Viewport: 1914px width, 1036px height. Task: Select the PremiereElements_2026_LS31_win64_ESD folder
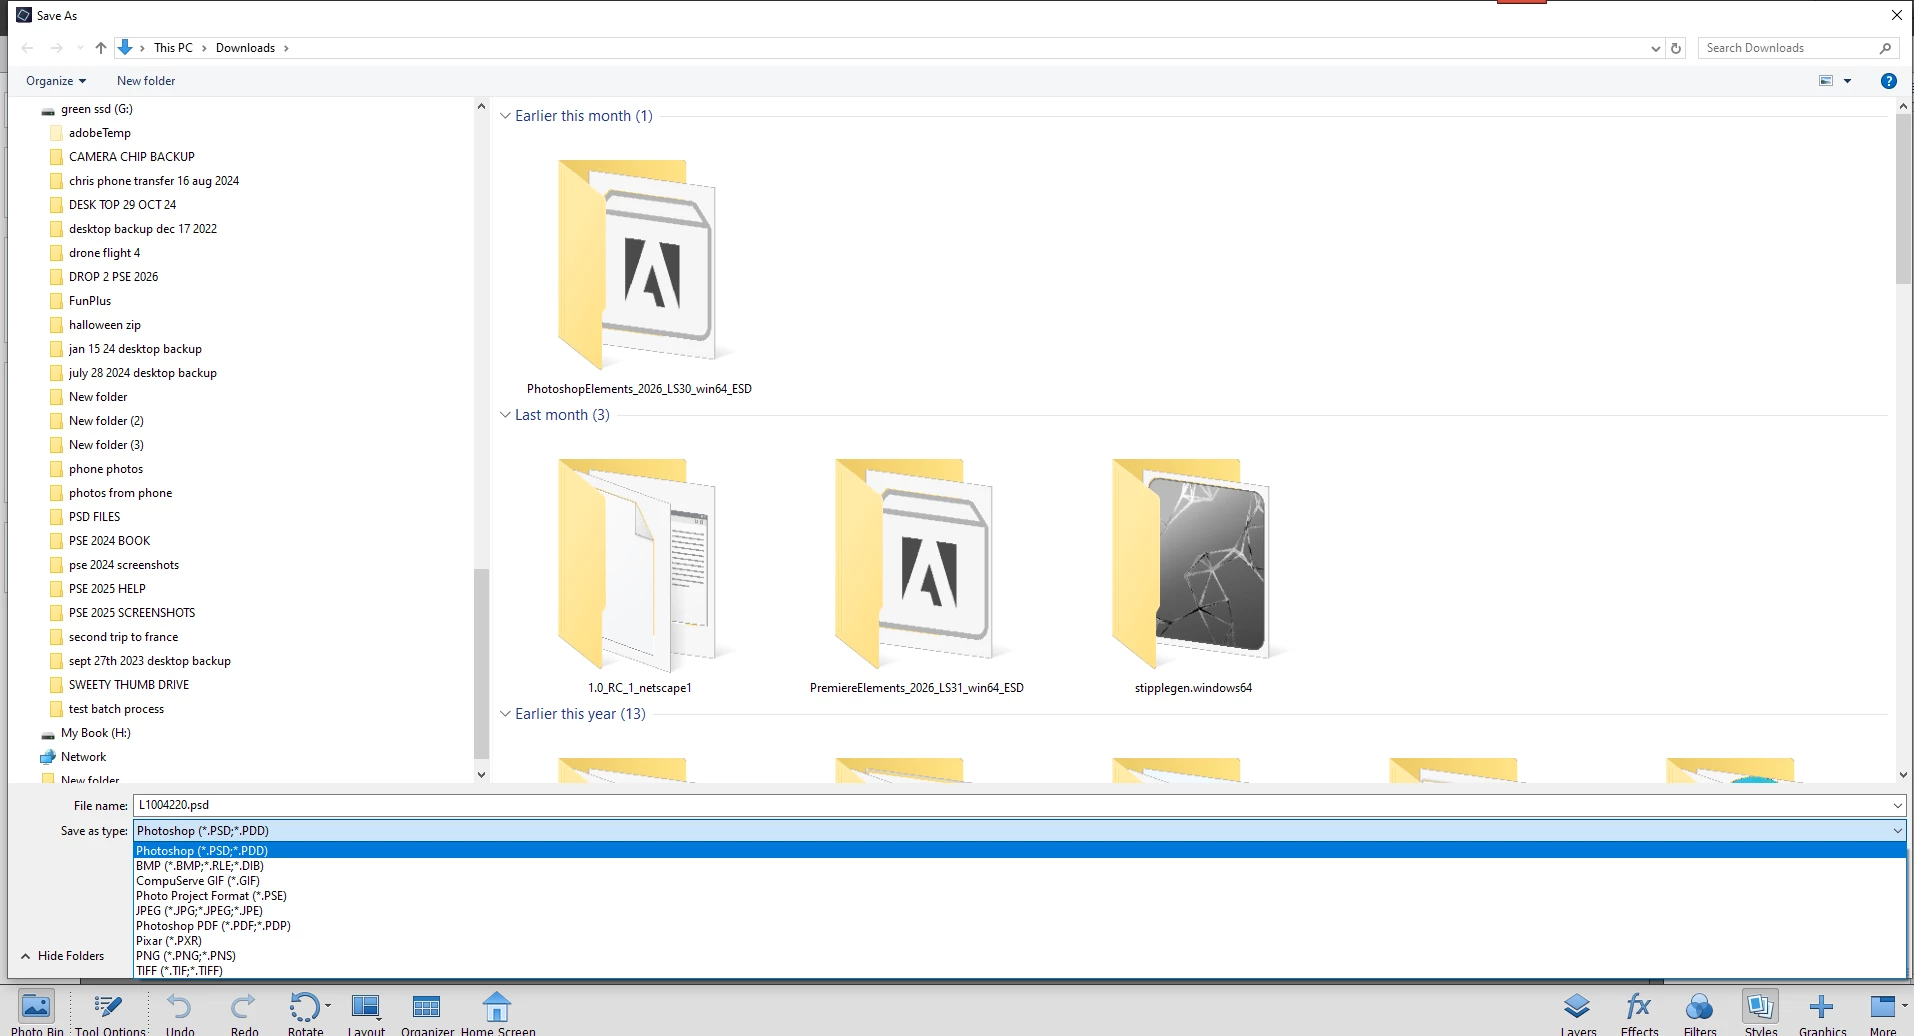[916, 574]
